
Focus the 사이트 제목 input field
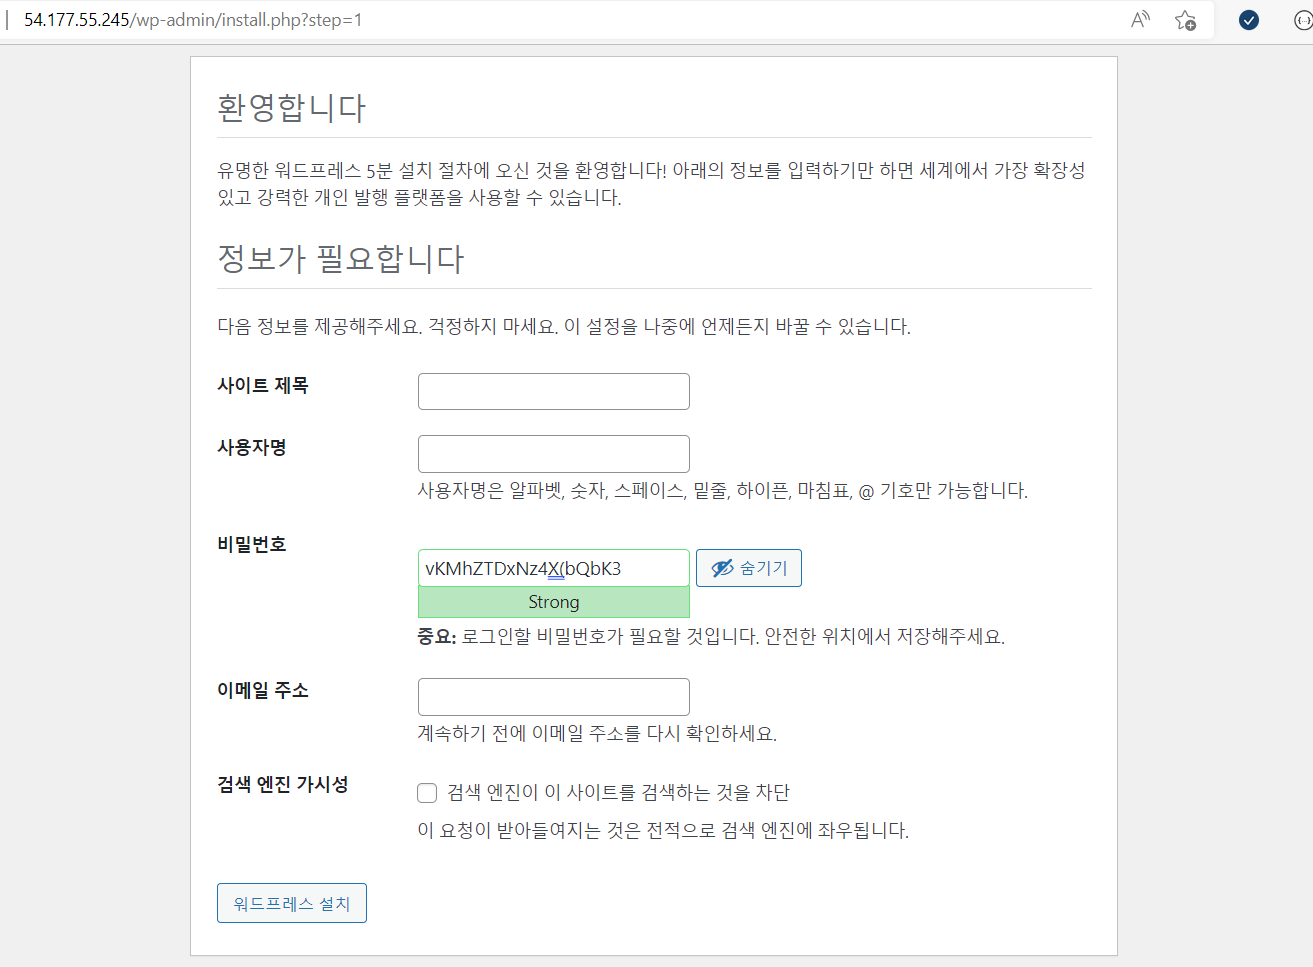pyautogui.click(x=554, y=391)
